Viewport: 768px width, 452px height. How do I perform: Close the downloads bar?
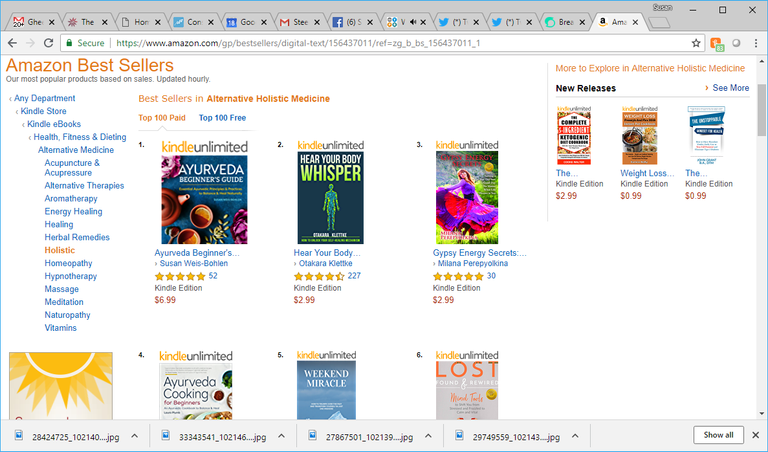coord(756,435)
